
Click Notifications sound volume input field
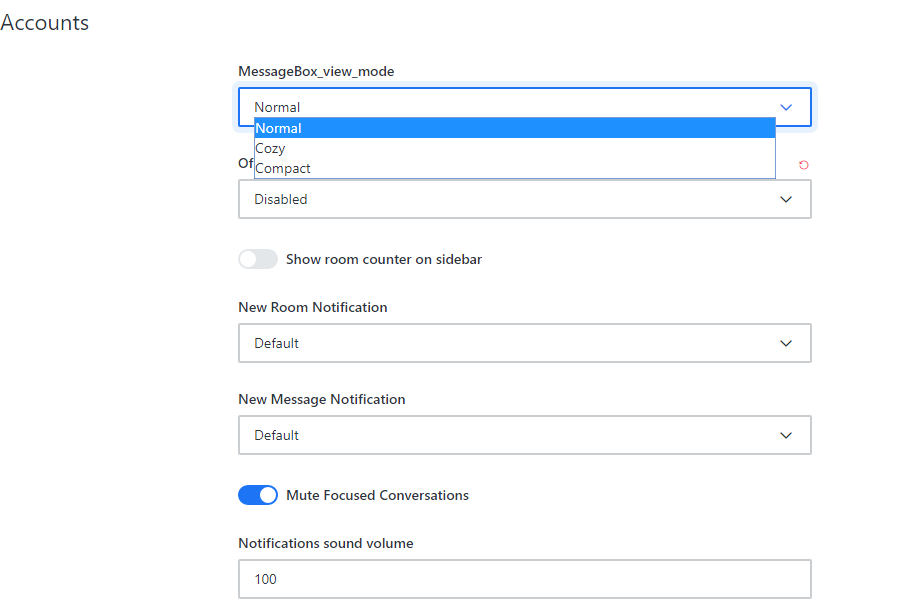pos(525,579)
